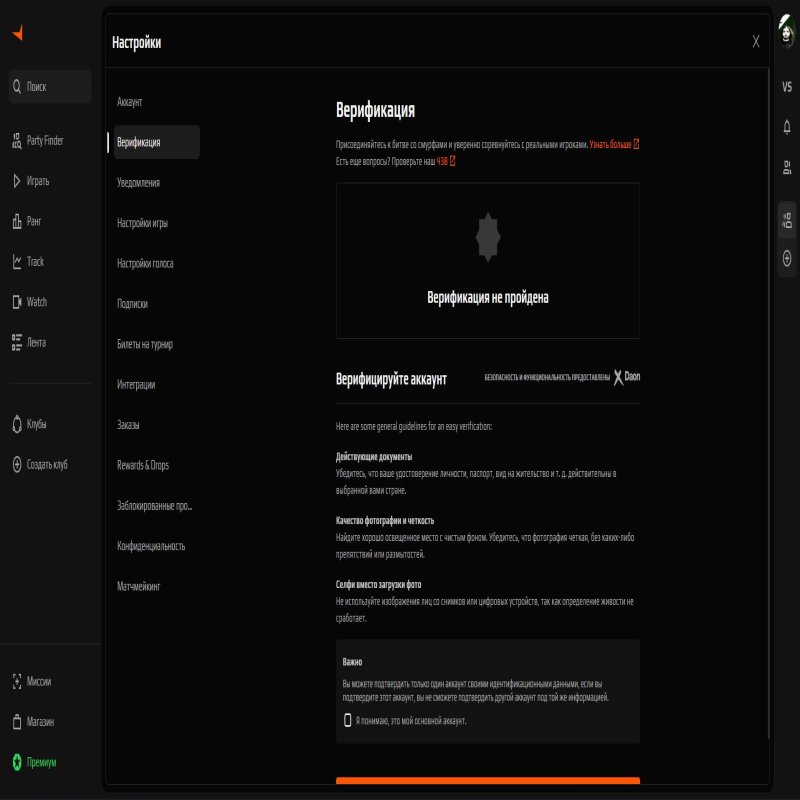This screenshot has width=800, height=800.
Task: Click the search field in the sidebar
Action: [49, 87]
